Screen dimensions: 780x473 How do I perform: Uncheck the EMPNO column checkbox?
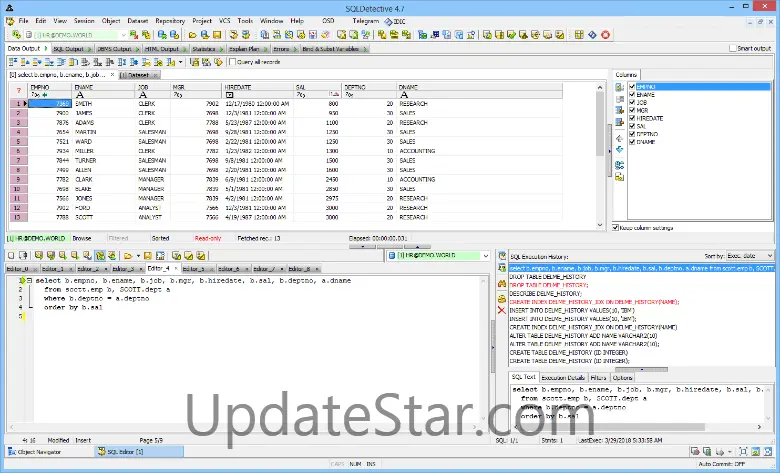tap(632, 87)
